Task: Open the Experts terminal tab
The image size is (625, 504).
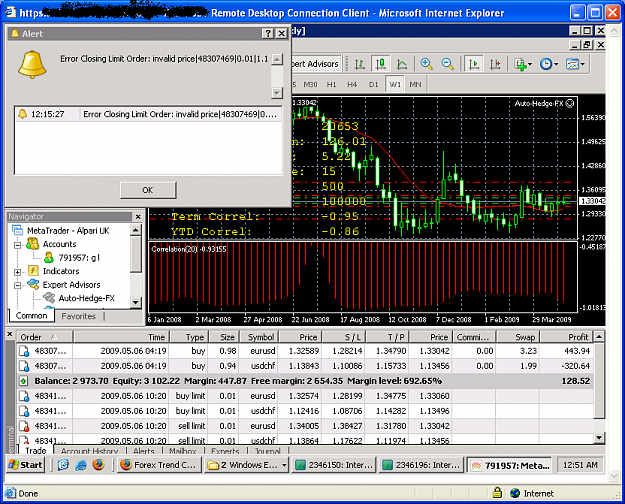Action: point(225,451)
